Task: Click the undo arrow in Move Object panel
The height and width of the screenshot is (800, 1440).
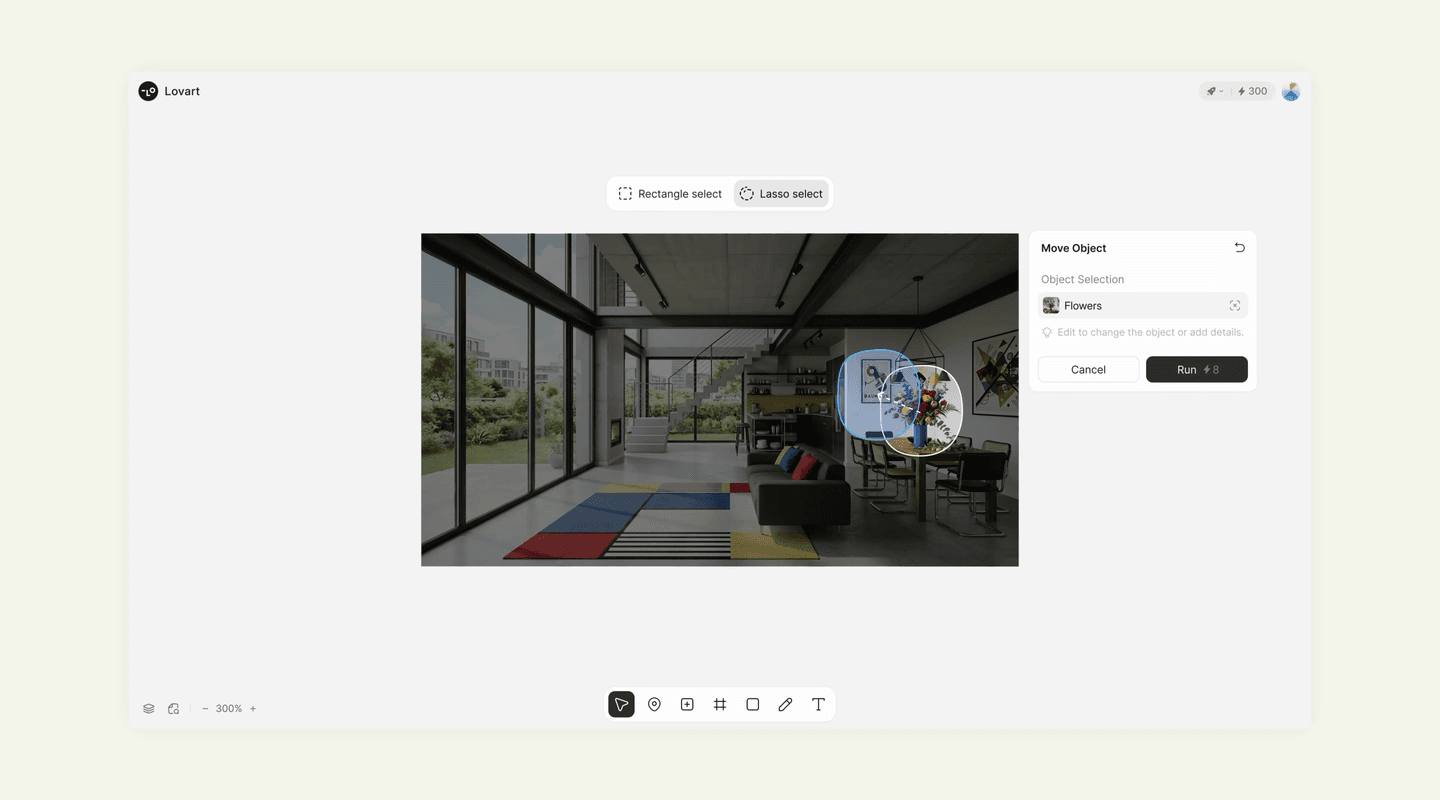Action: click(1239, 248)
